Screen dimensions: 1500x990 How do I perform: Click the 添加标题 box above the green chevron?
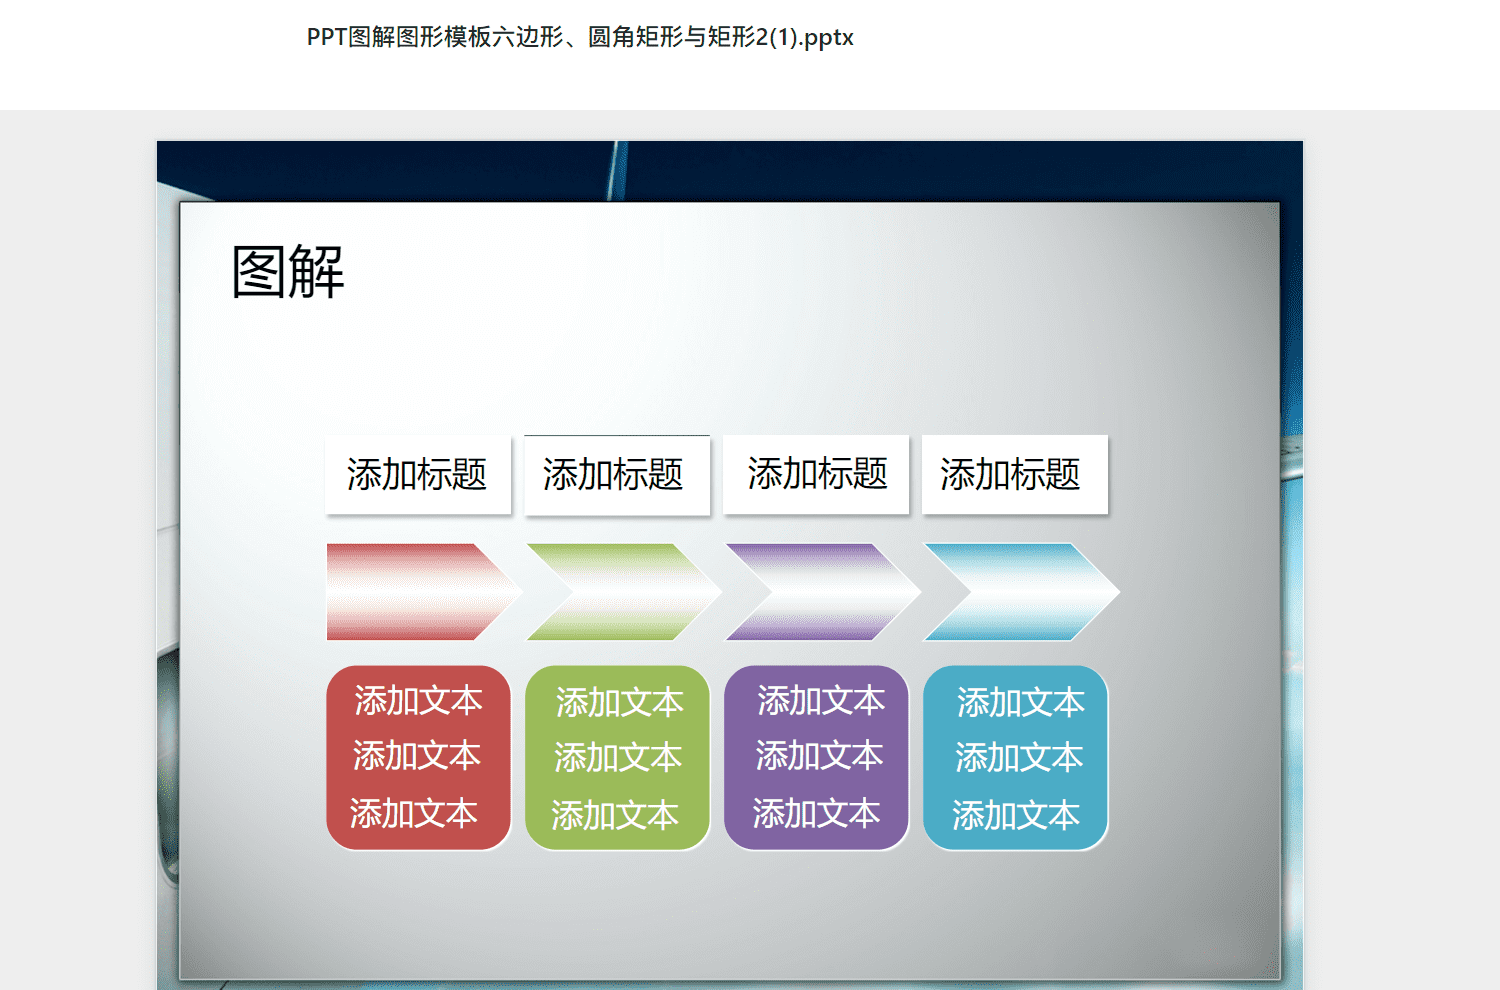point(617,475)
